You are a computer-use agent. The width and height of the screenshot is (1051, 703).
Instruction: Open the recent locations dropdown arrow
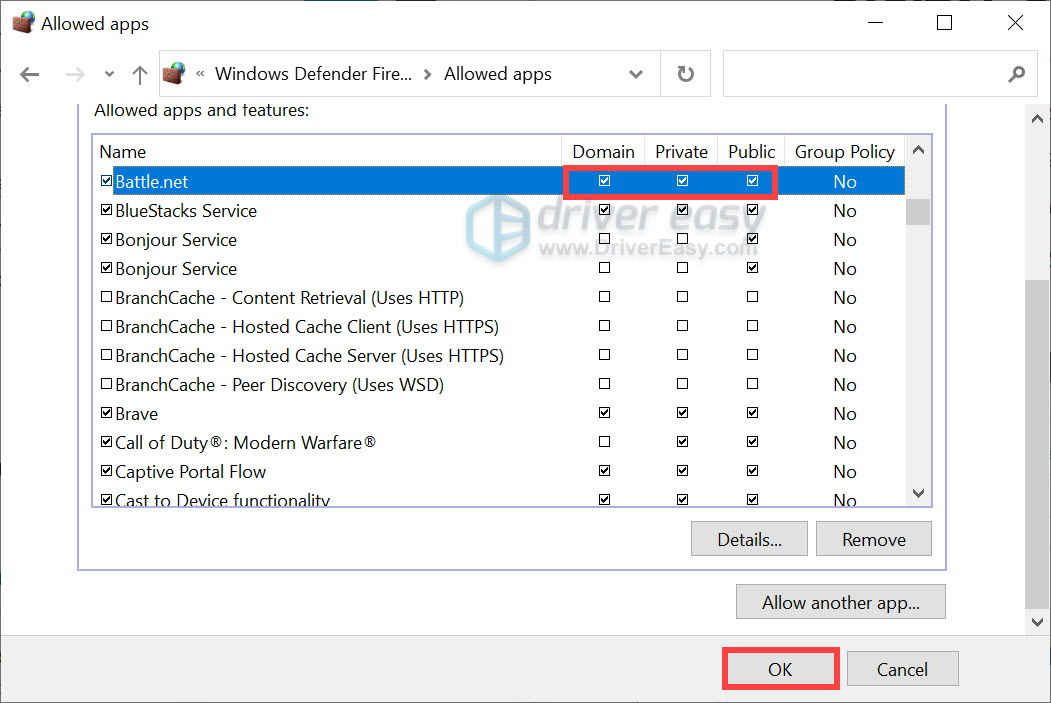pos(109,74)
